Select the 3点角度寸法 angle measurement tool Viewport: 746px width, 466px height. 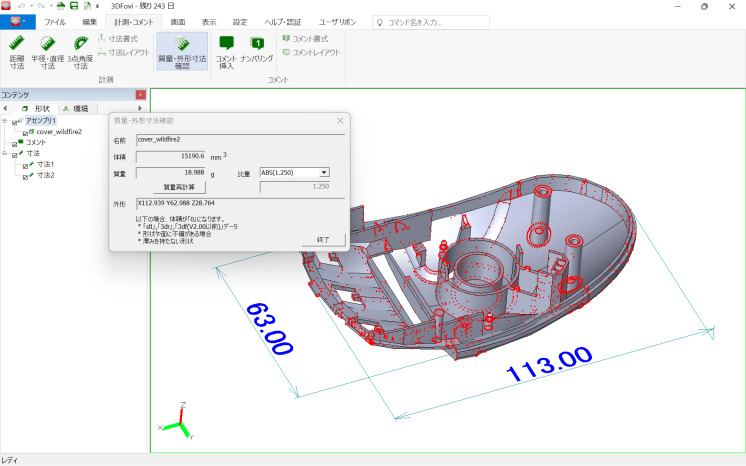tap(80, 52)
